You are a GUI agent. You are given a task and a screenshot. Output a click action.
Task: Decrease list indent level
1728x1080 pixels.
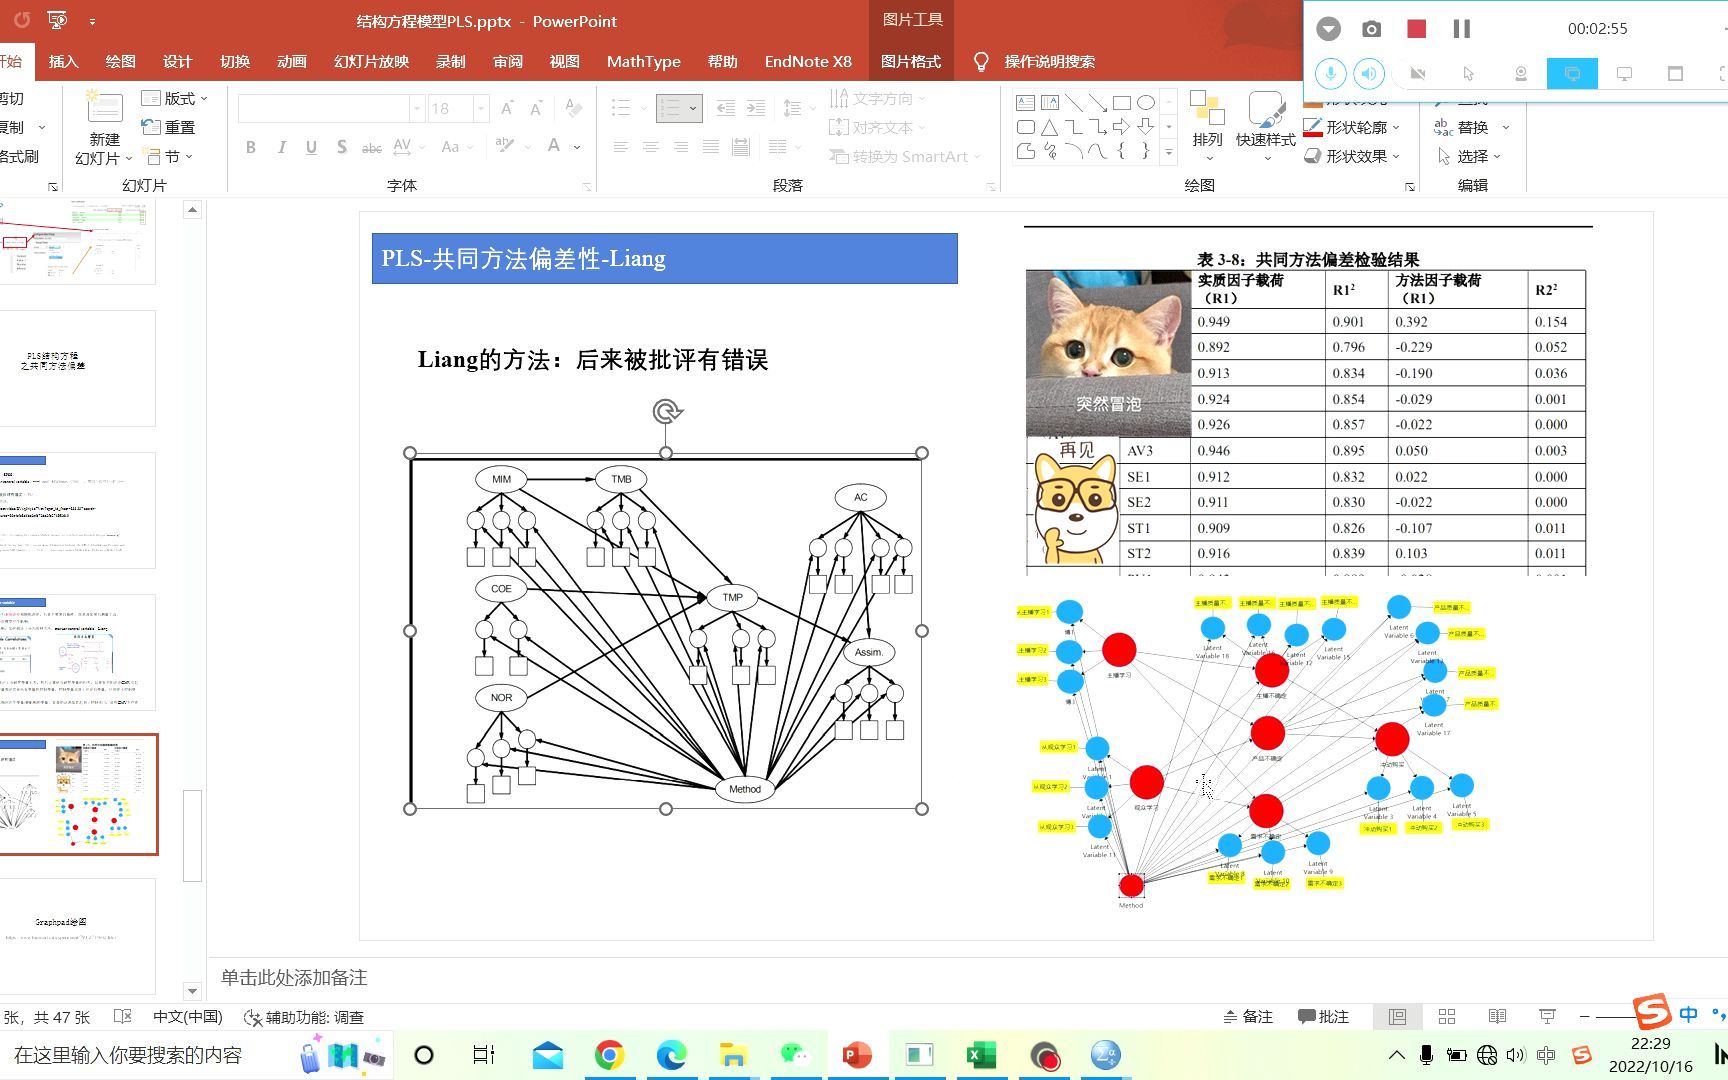point(726,108)
